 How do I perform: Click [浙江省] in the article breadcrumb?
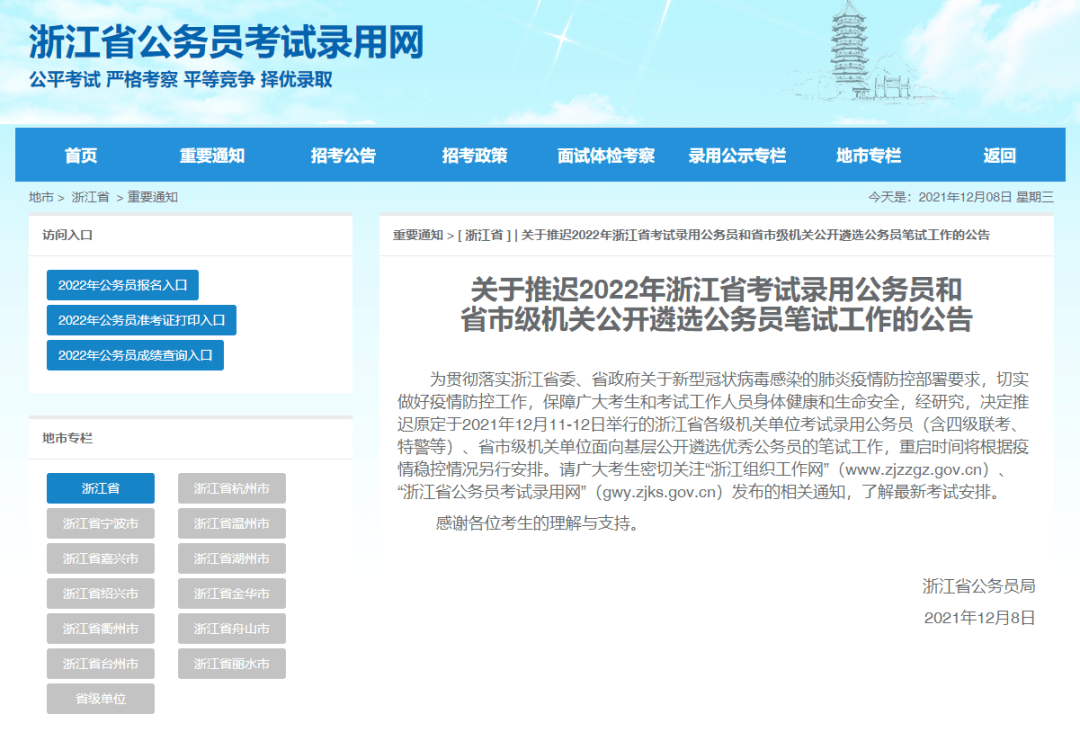click(x=484, y=236)
